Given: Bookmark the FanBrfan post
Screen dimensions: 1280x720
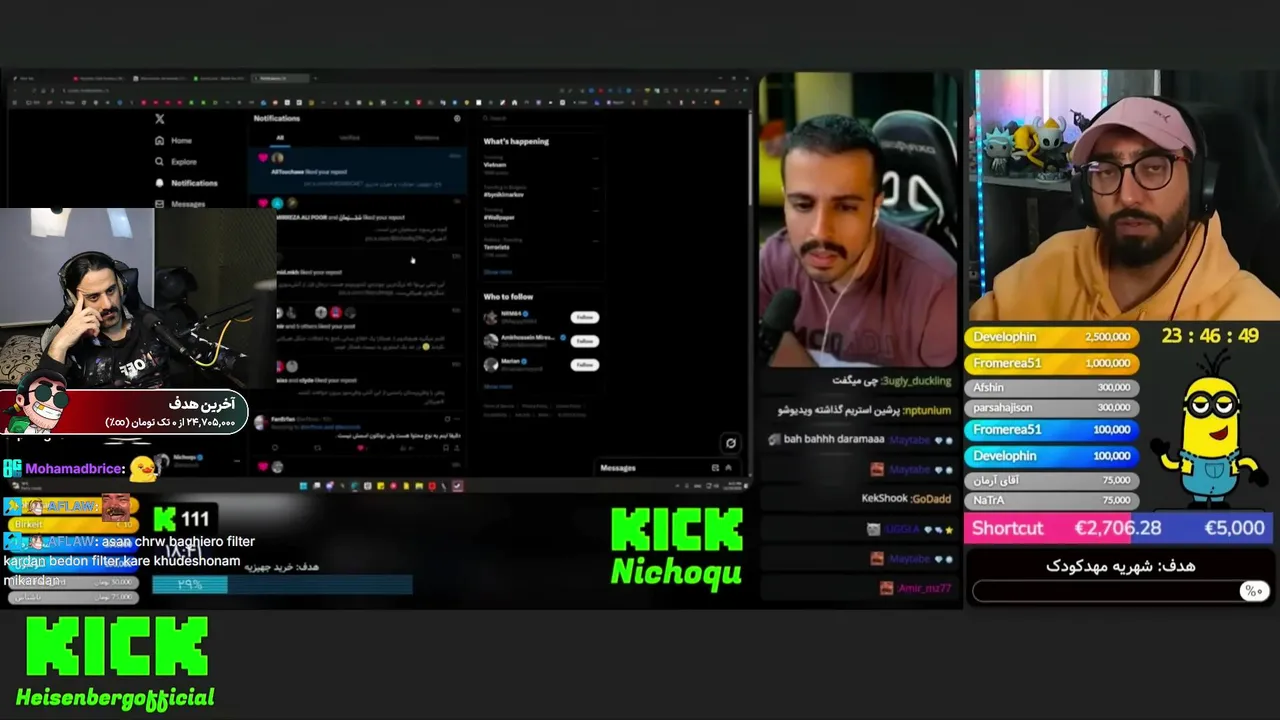Looking at the screenshot, I should coord(445,448).
